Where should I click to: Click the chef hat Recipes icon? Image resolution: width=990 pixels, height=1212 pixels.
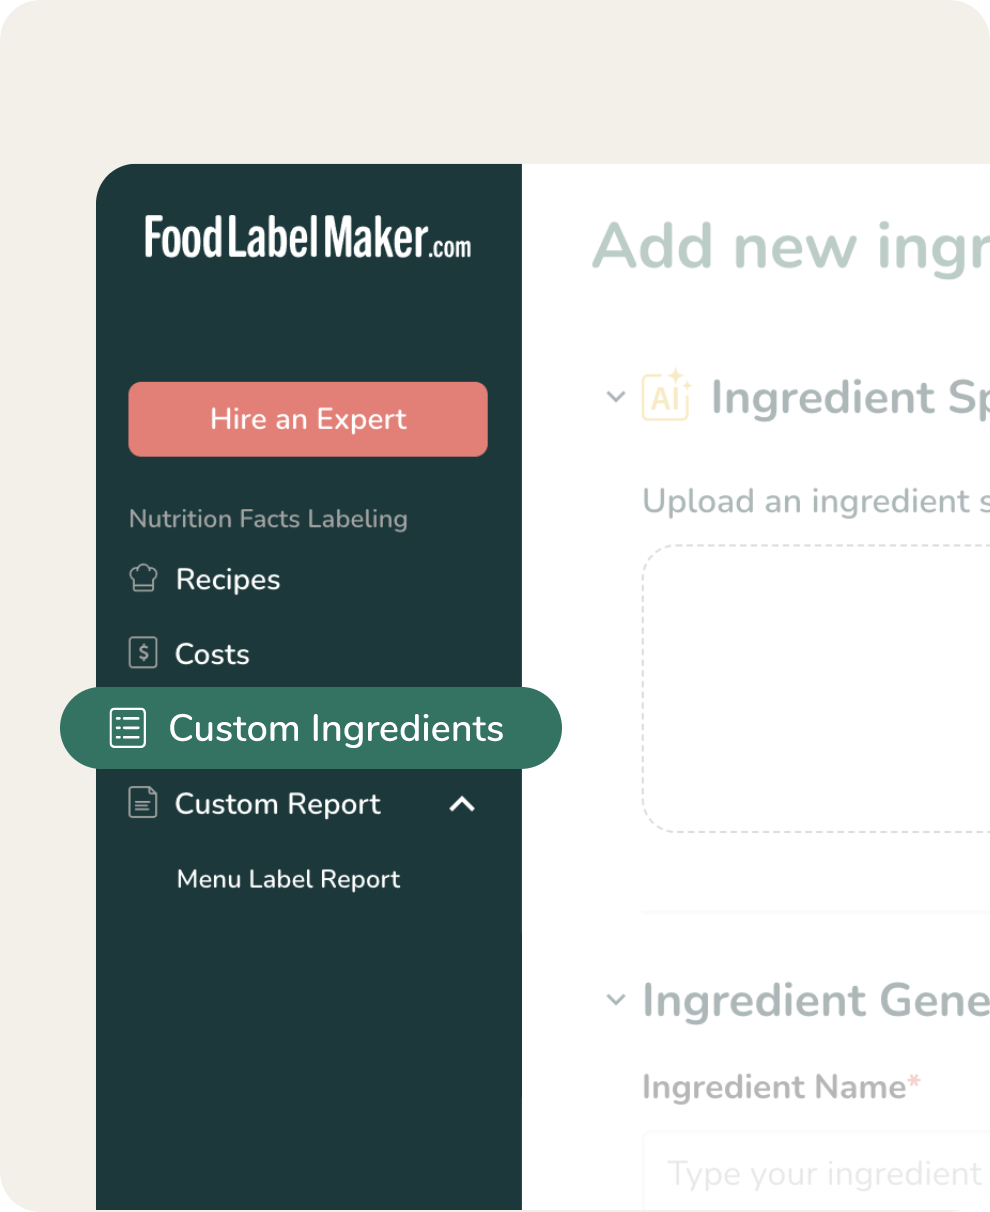[144, 578]
